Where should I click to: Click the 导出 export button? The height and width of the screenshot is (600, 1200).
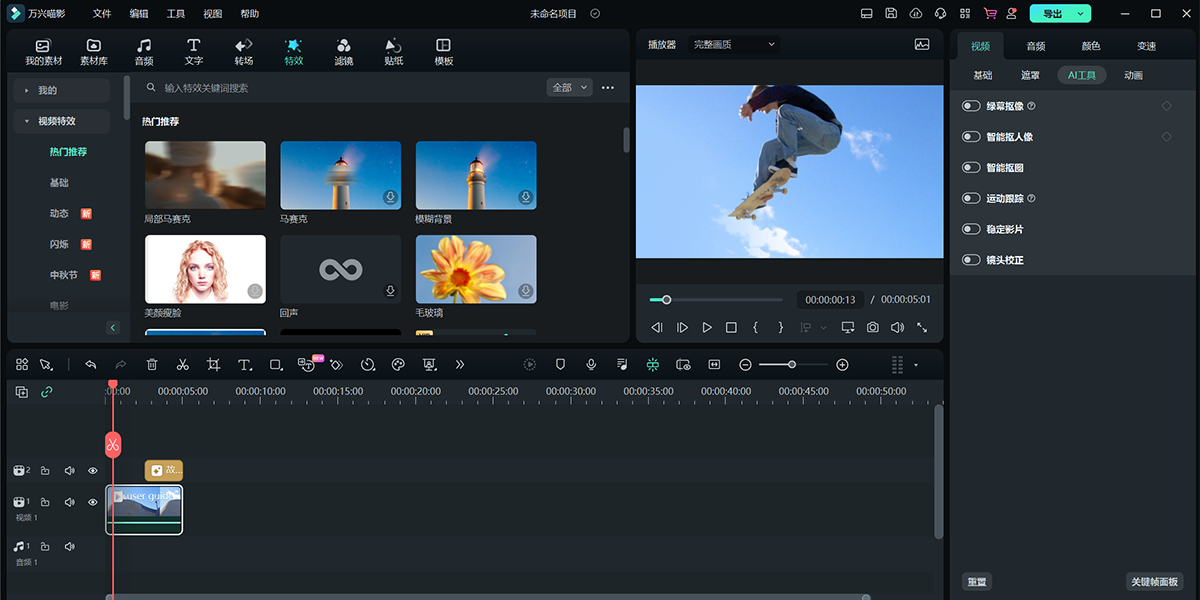[x=1052, y=14]
